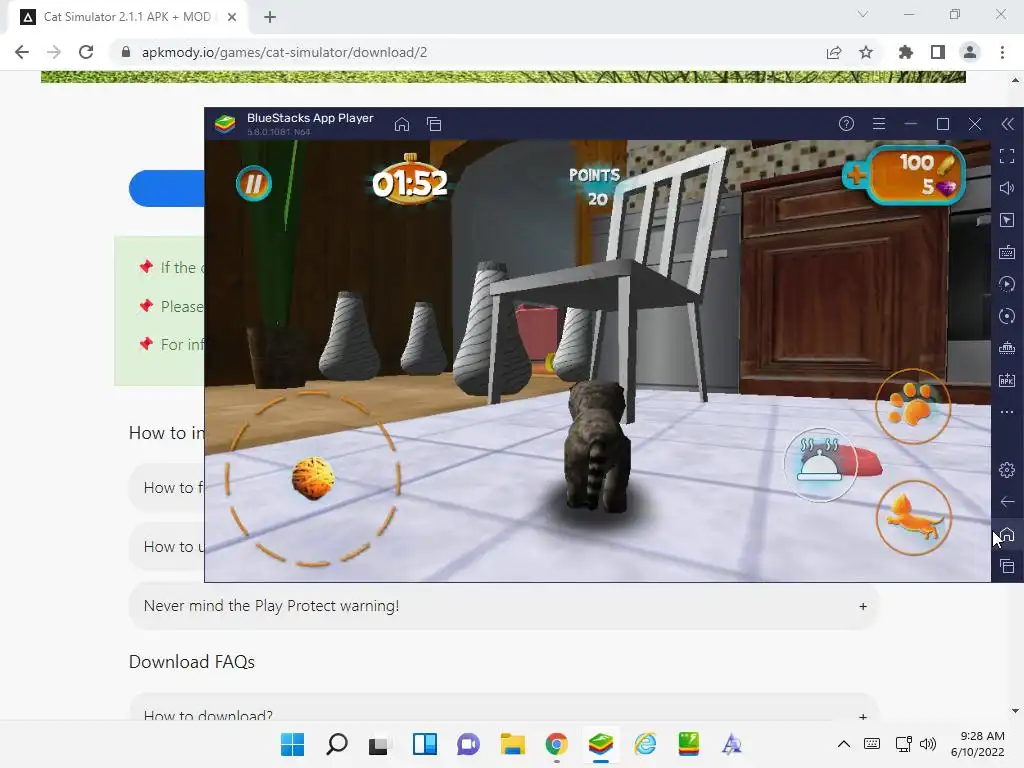Screen dimensions: 1024x768
Task: Click Install APK icon in sidebar
Action: coord(1007,380)
